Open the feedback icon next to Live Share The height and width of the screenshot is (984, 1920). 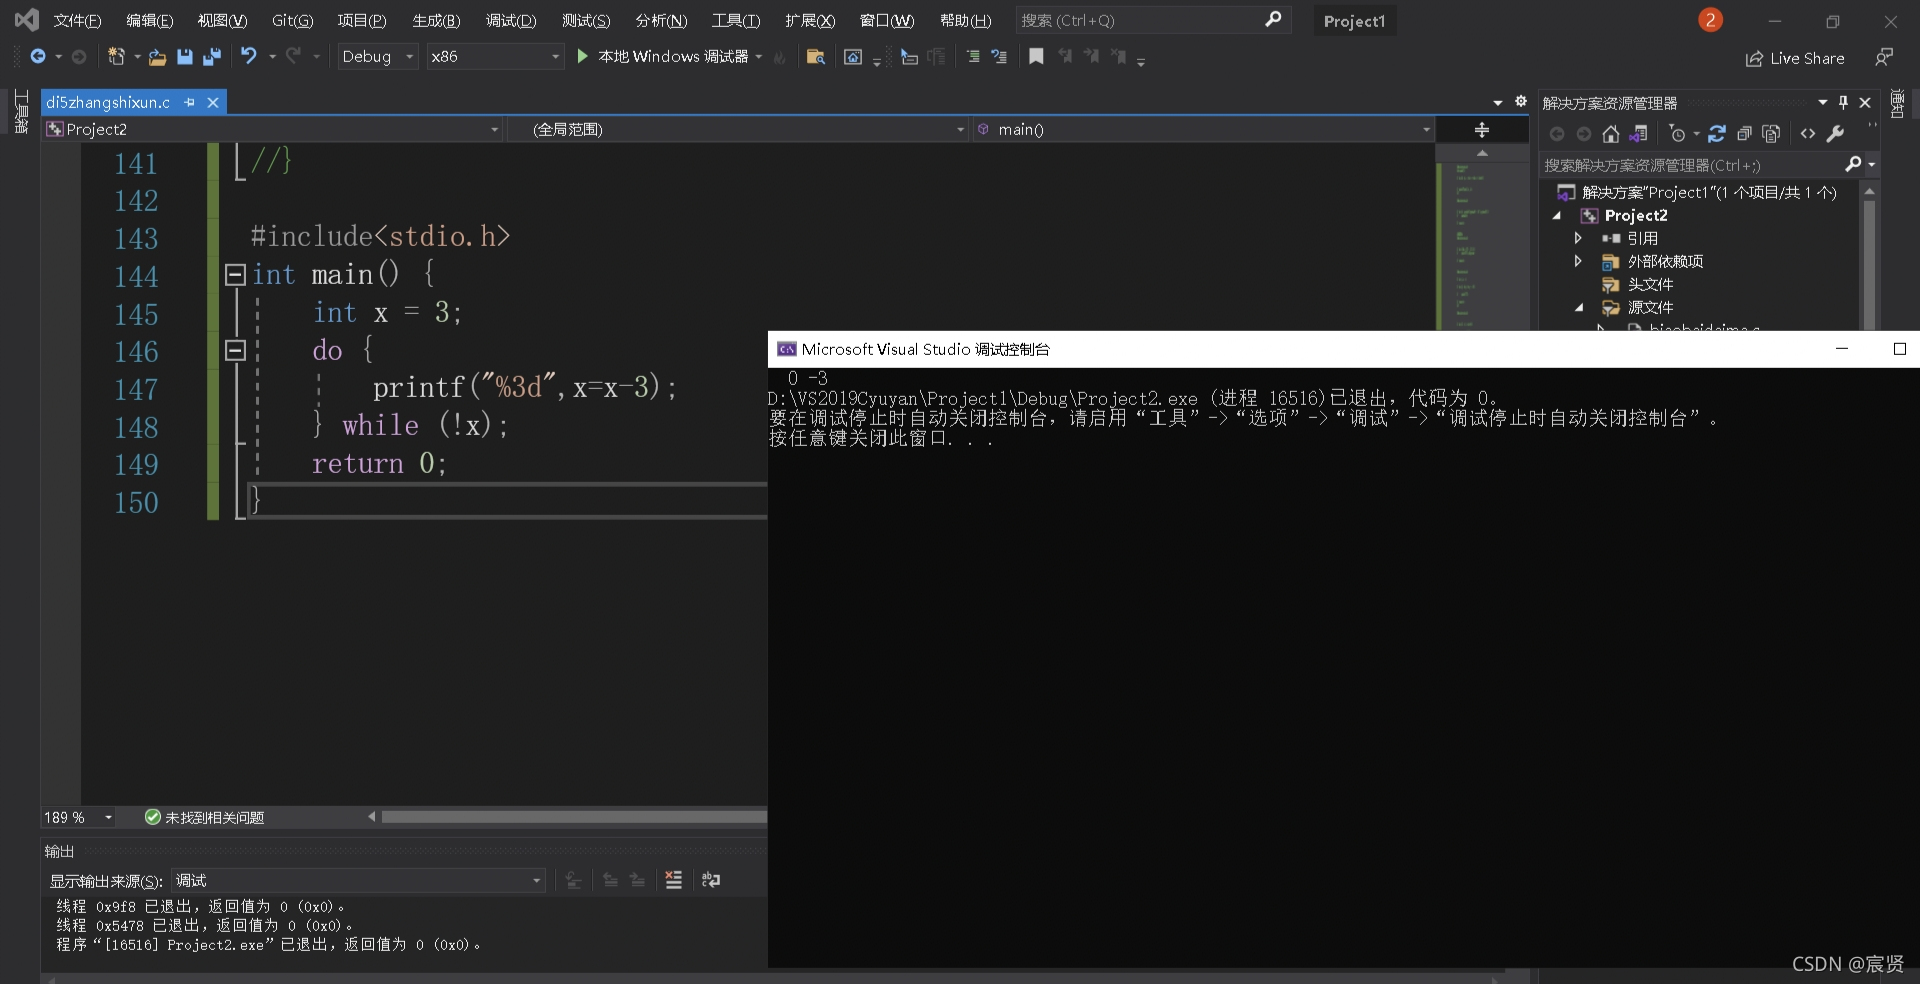(x=1884, y=57)
